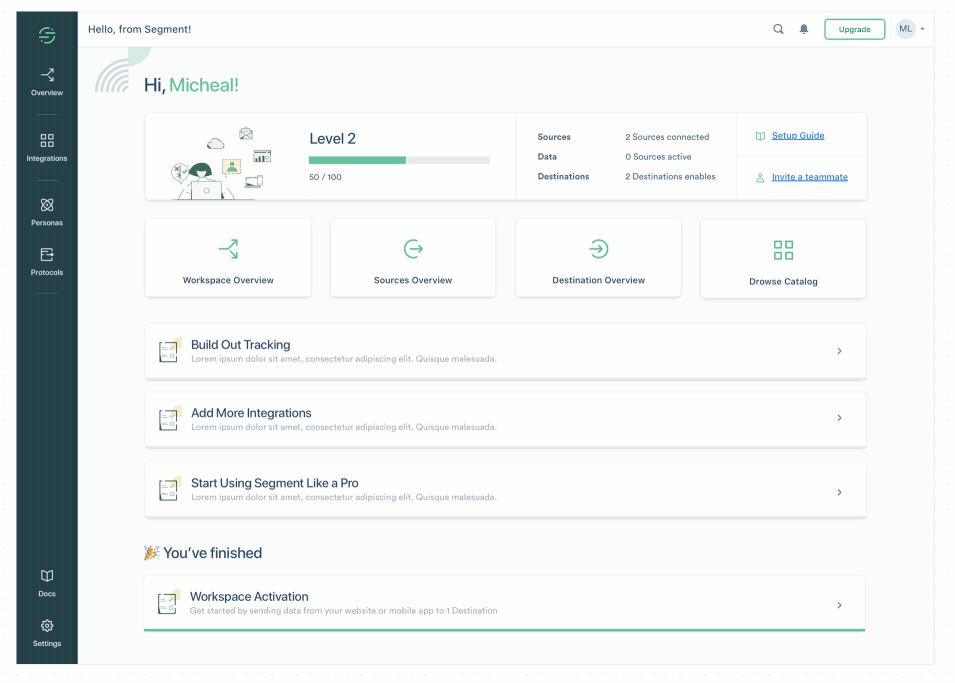Screen dimensions: 955x683
Task: Click the Add More Integrations title
Action: [251, 413]
